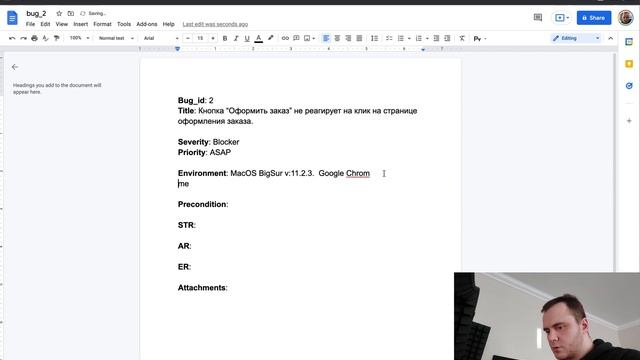The image size is (640, 360).
Task: Open the input tools dropdown
Action: point(480,39)
